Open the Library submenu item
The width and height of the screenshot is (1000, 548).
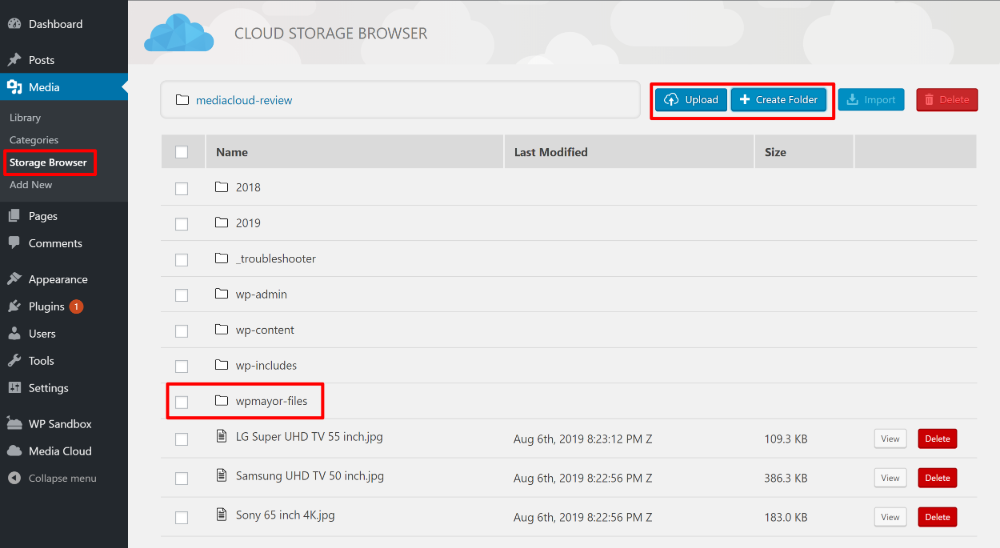[25, 118]
